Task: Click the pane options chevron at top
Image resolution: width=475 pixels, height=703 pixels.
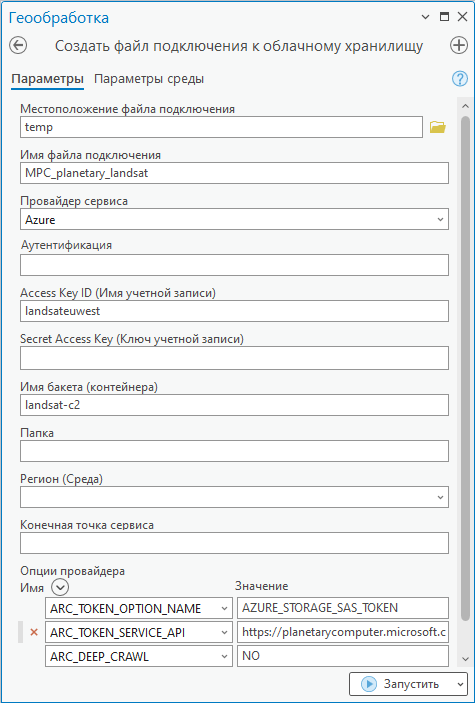Action: 425,17
